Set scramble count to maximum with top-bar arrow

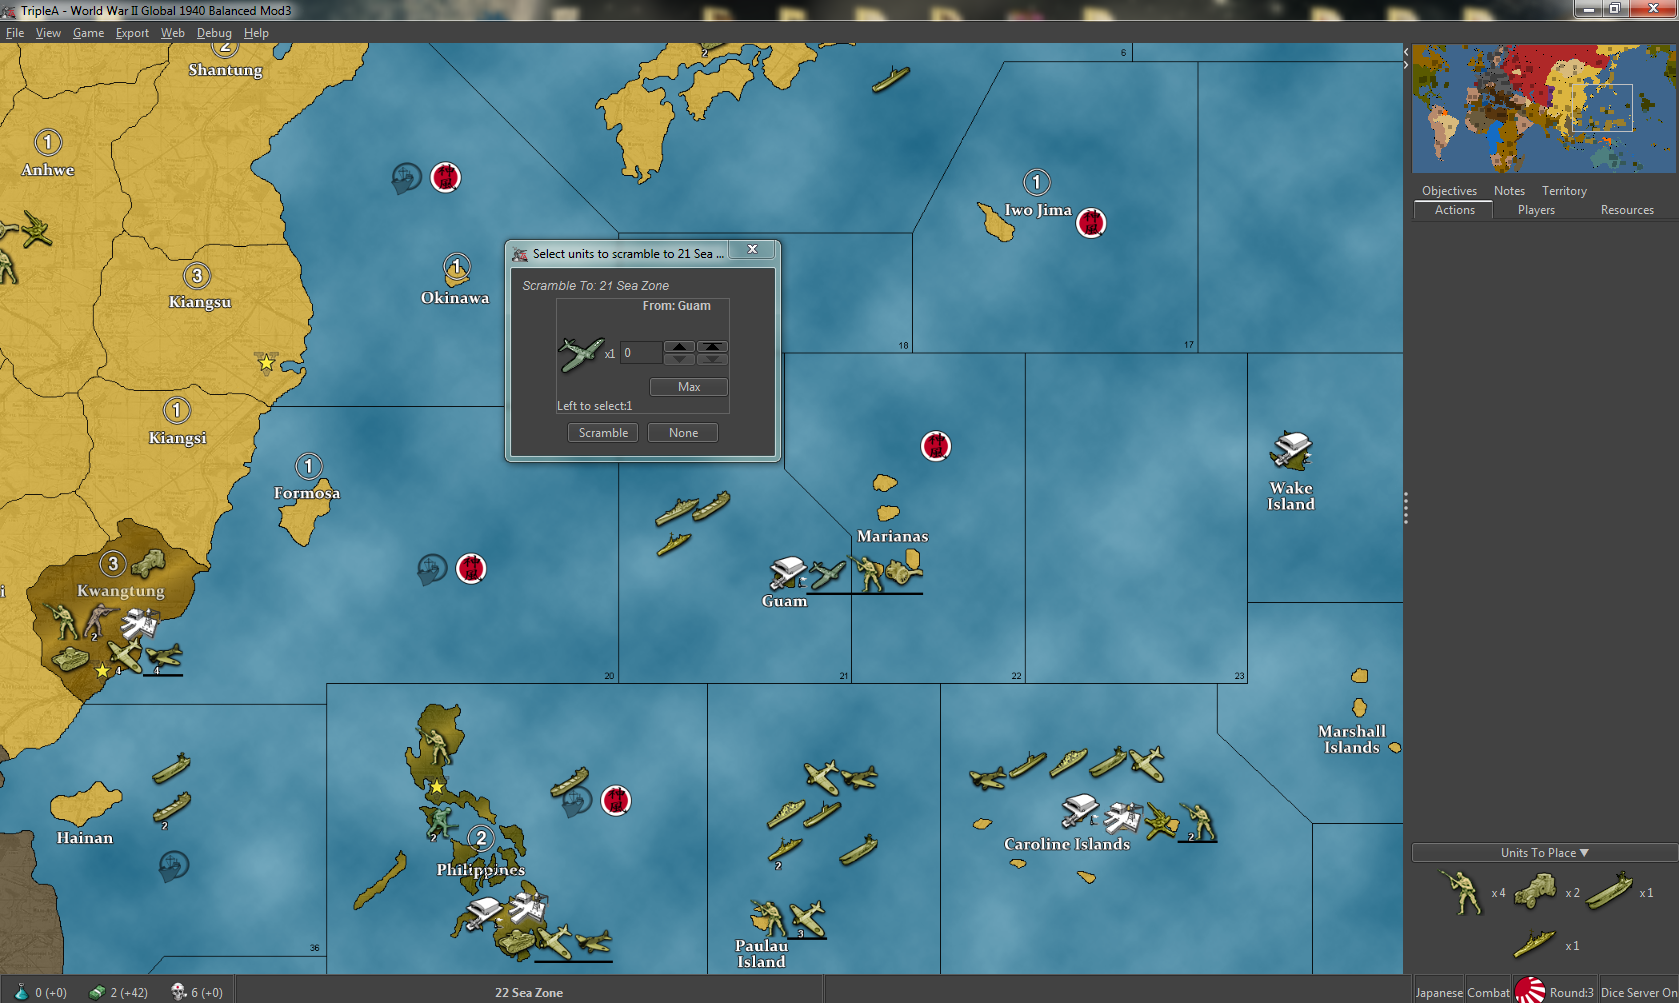point(712,347)
